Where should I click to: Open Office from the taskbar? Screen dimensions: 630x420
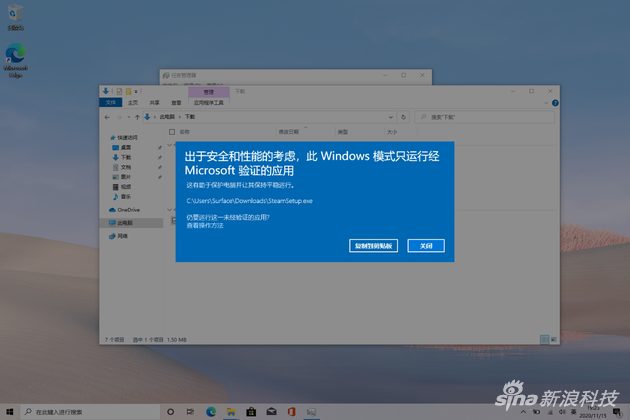292,412
